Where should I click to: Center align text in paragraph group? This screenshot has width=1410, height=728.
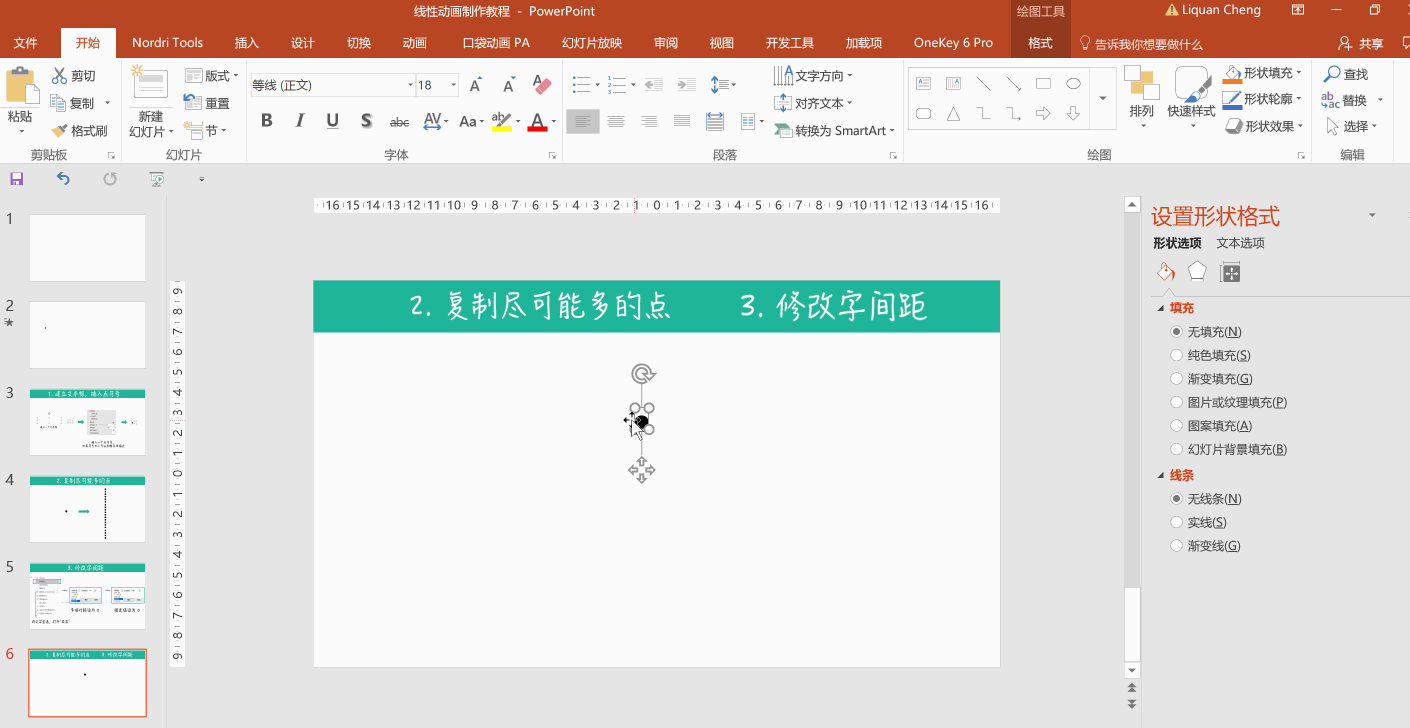[616, 121]
